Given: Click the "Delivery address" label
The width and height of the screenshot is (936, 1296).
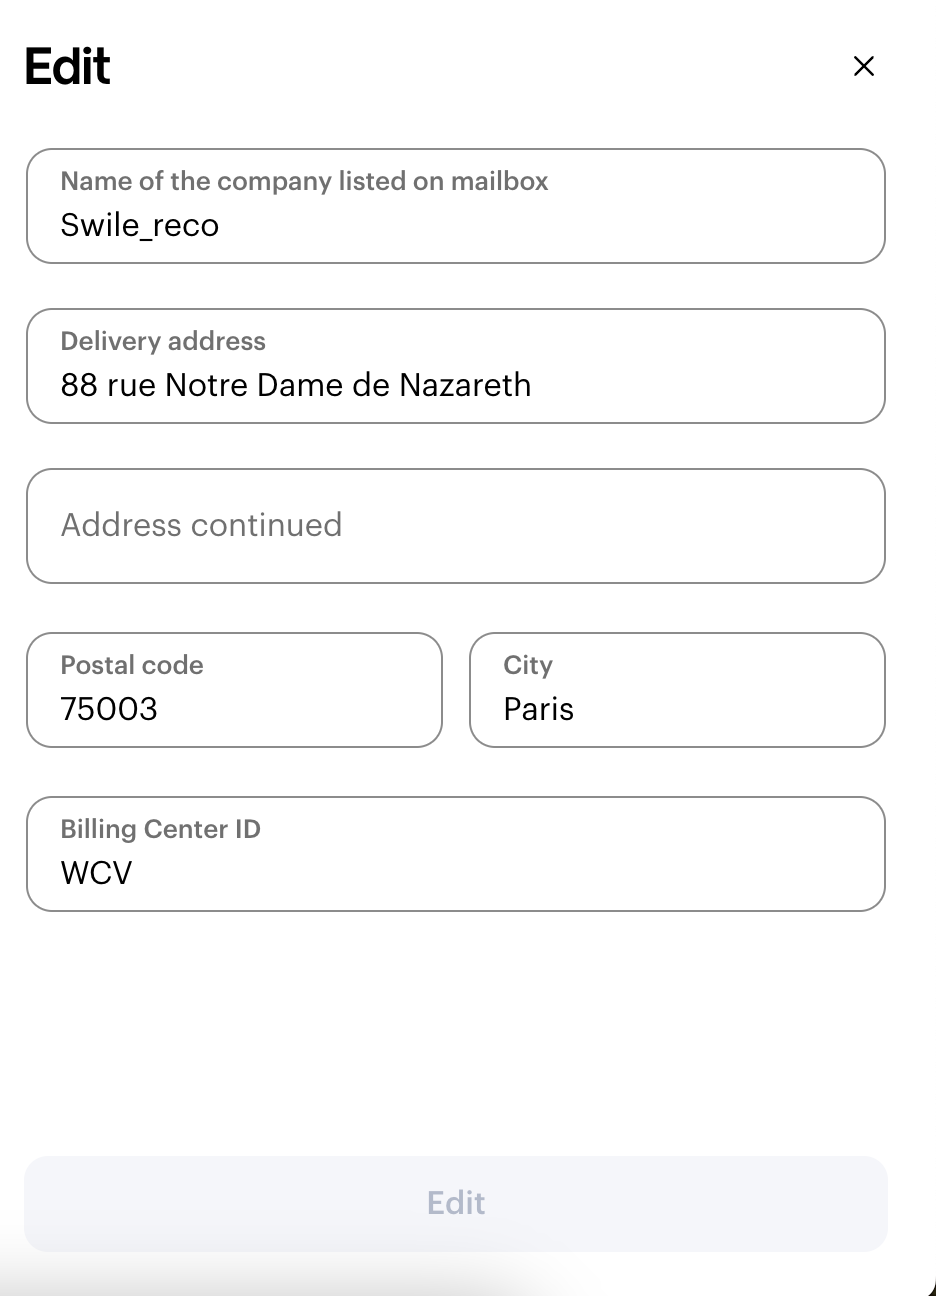Looking at the screenshot, I should click(x=163, y=341).
